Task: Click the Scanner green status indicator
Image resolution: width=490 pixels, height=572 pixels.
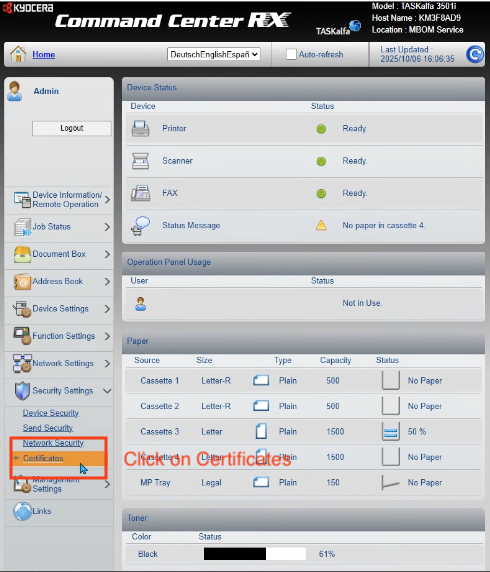Action: click(x=321, y=161)
